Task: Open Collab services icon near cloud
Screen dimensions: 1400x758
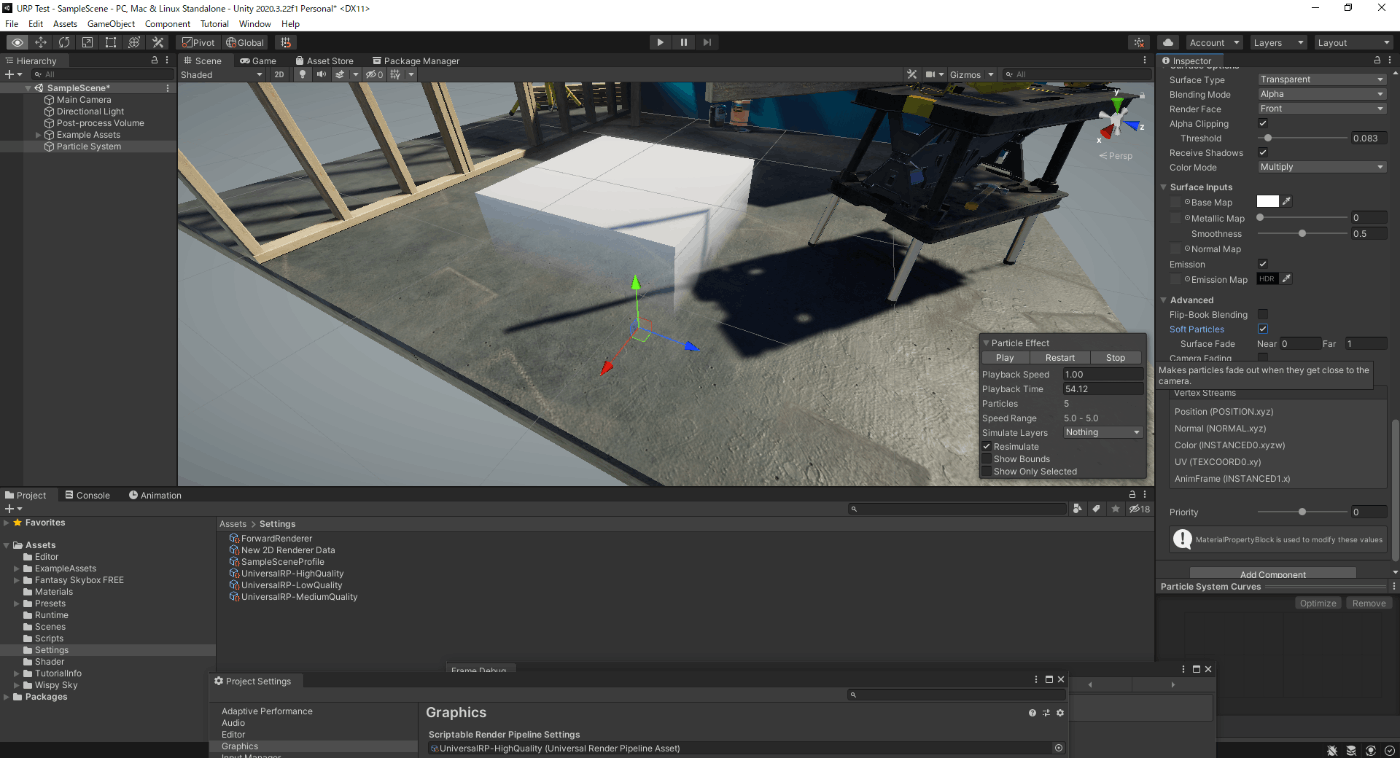Action: point(1138,43)
